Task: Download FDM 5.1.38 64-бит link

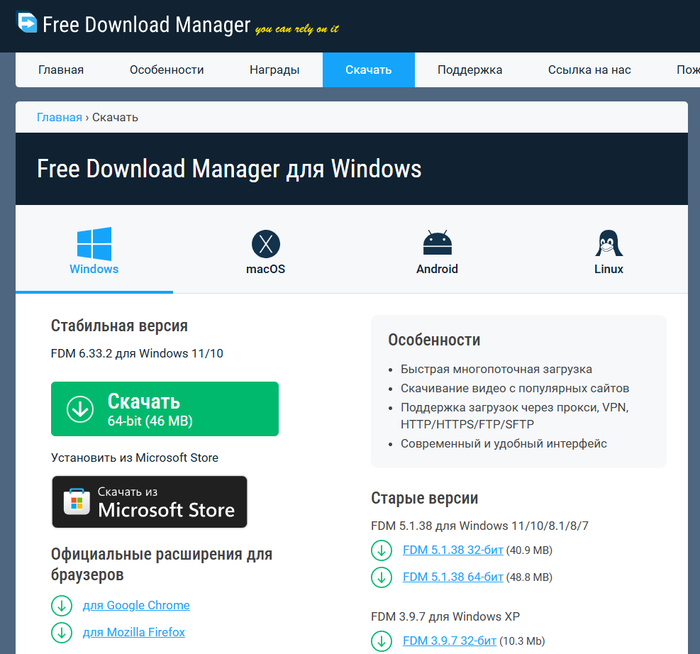Action: tap(453, 577)
